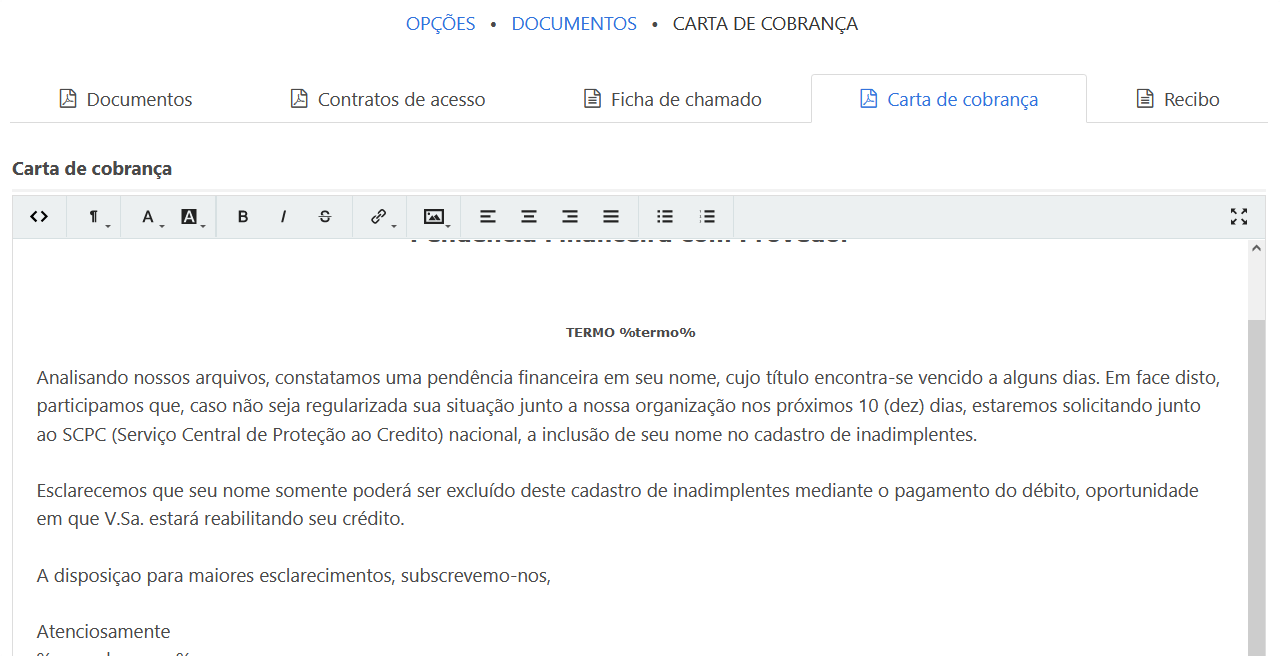Insert an unordered bullet list

click(x=665, y=217)
